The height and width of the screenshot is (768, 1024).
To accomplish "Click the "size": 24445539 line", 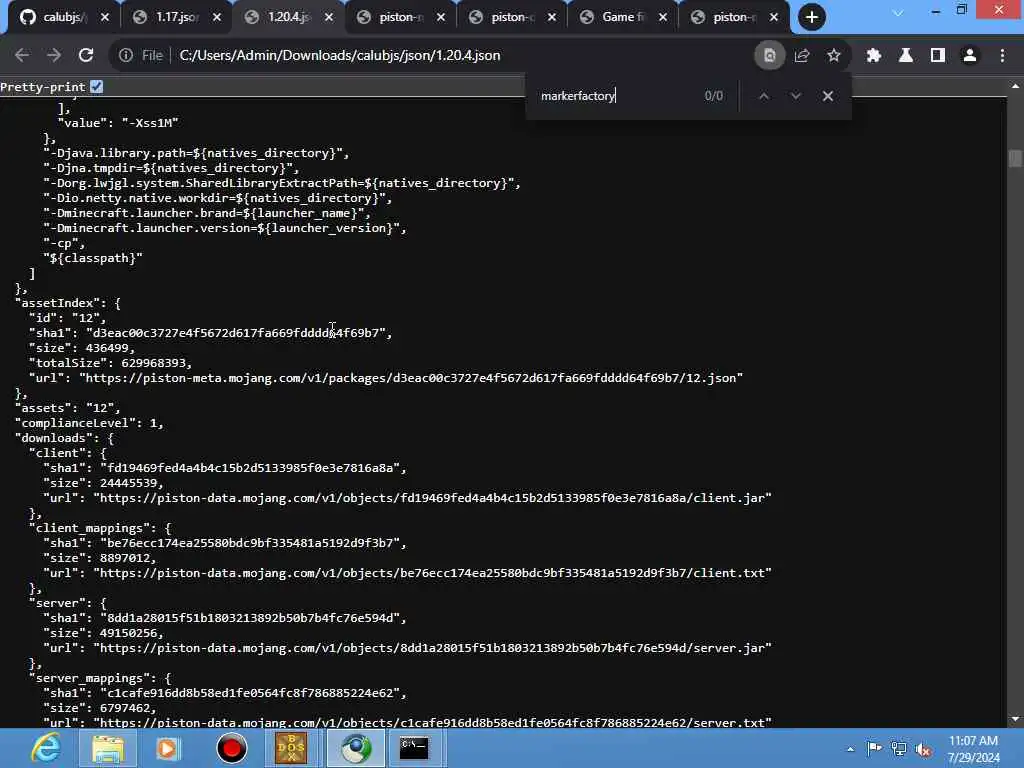I will 103,483.
